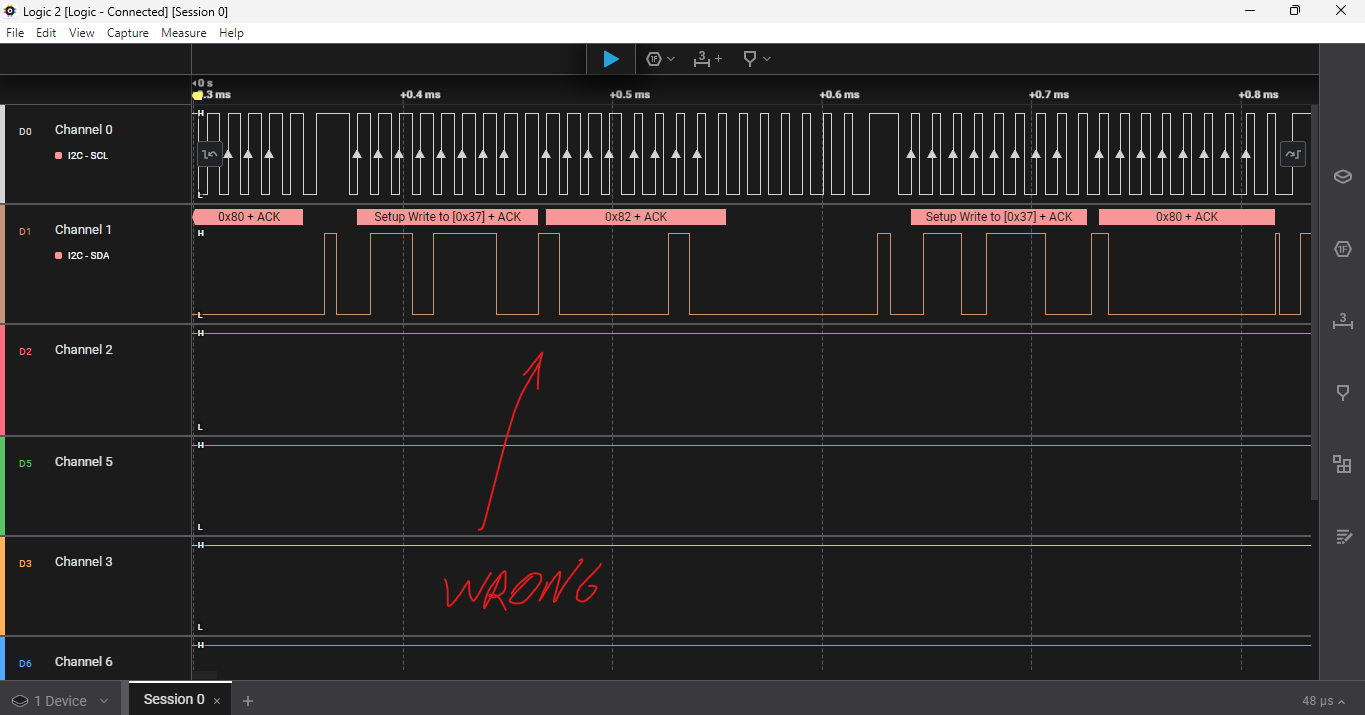
Task: Open the radix dropdown chevron beside the 1F icon
Action: pyautogui.click(x=672, y=59)
